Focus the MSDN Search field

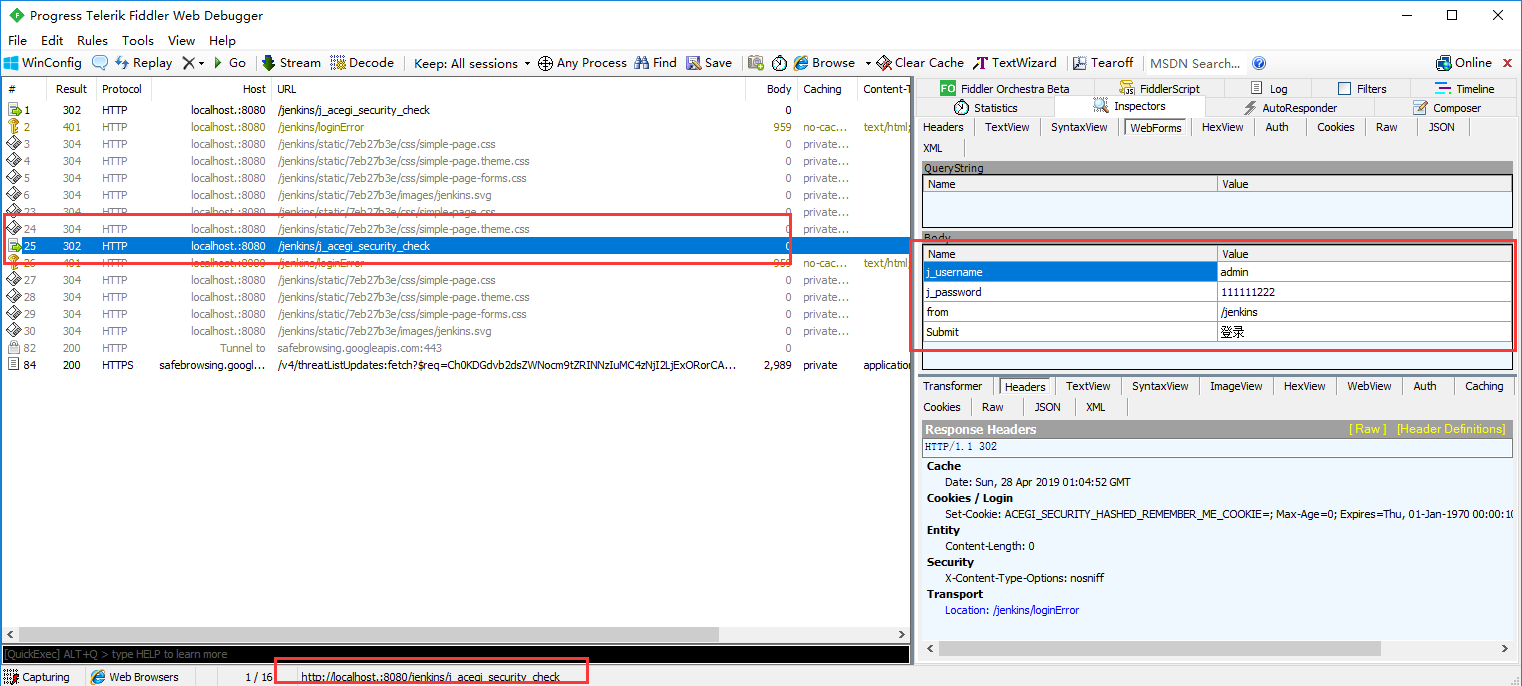(x=1196, y=63)
